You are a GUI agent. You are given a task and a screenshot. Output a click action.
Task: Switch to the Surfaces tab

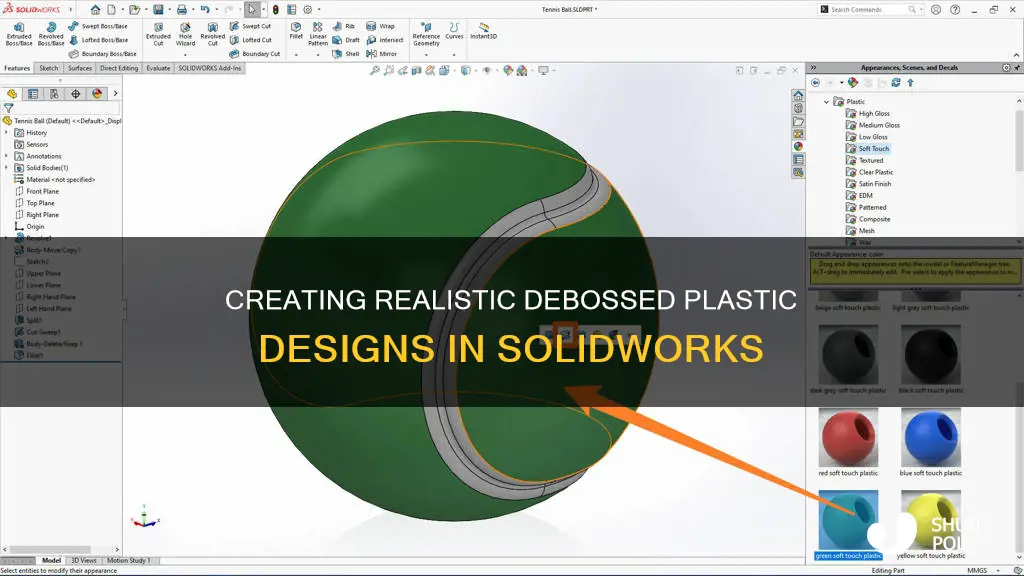coord(80,68)
